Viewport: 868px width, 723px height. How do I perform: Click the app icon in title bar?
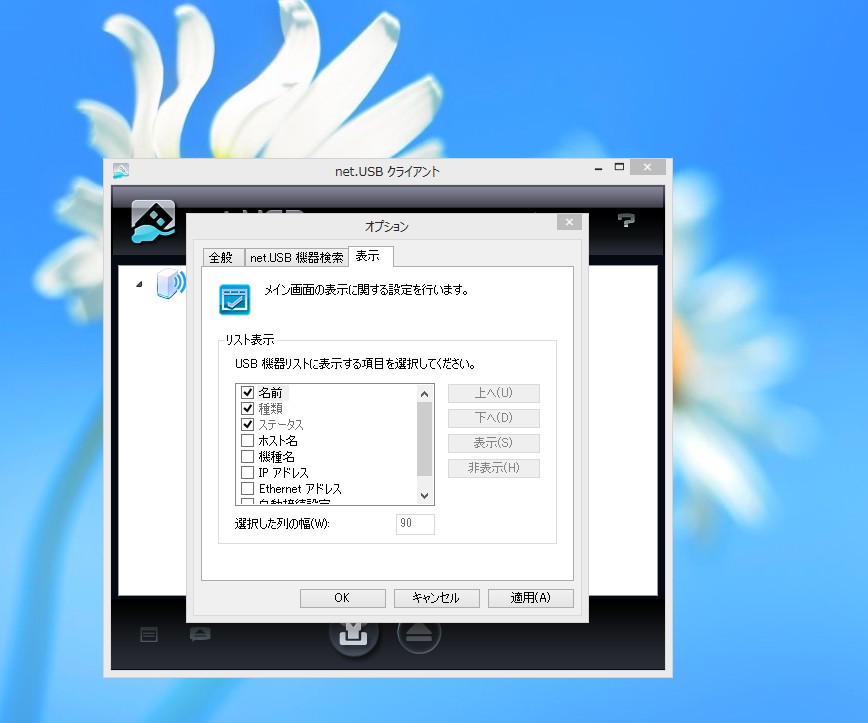[x=121, y=171]
